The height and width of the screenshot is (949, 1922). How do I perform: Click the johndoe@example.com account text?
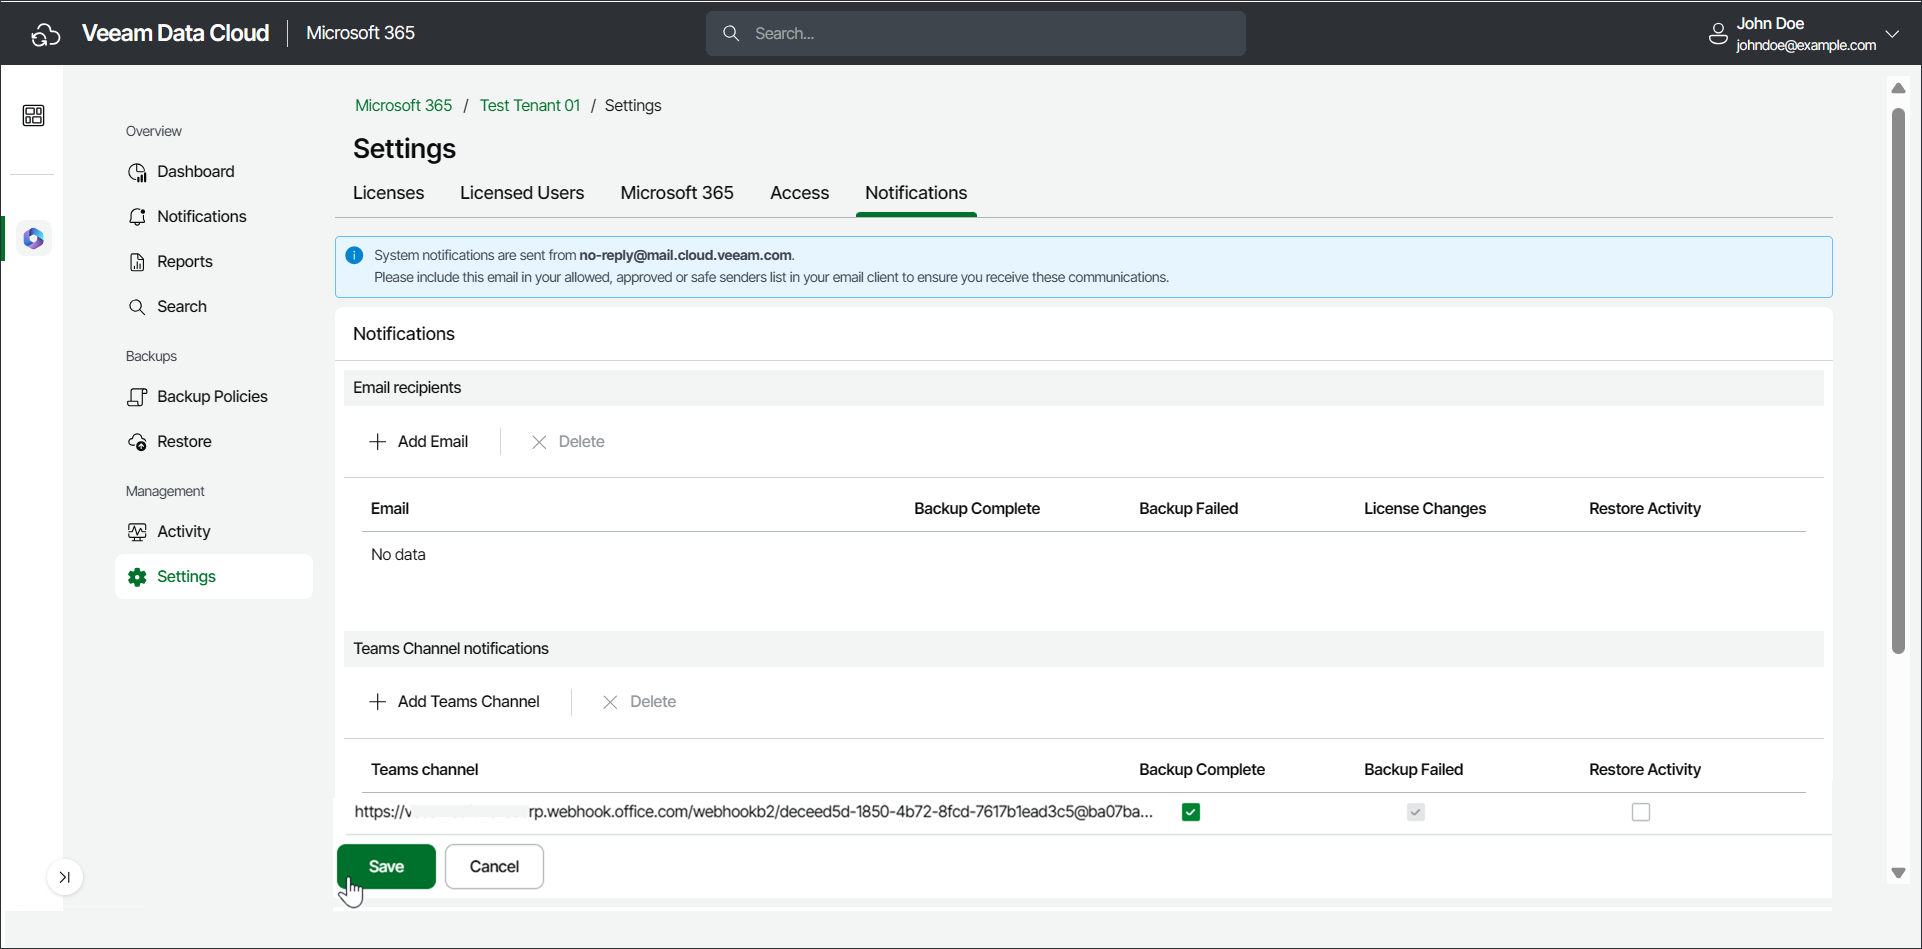(x=1806, y=45)
